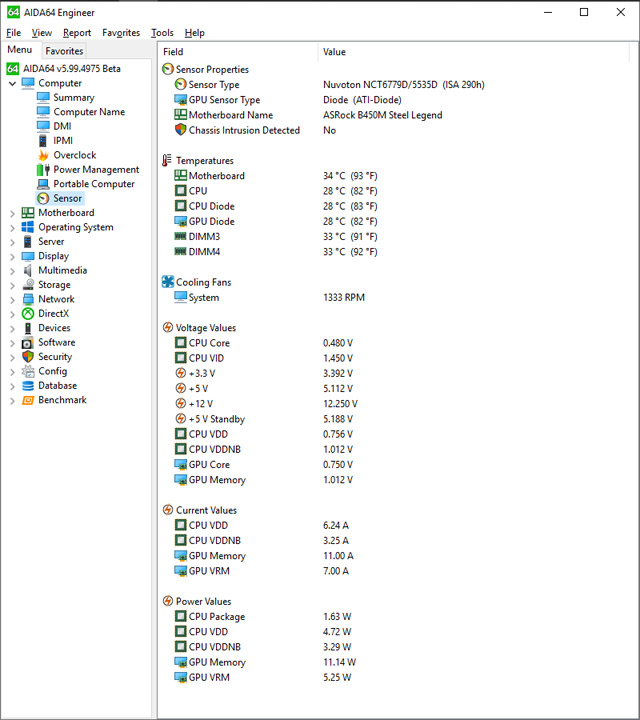Click the Power Management battery icon
This screenshot has height=720, width=640.
(43, 169)
